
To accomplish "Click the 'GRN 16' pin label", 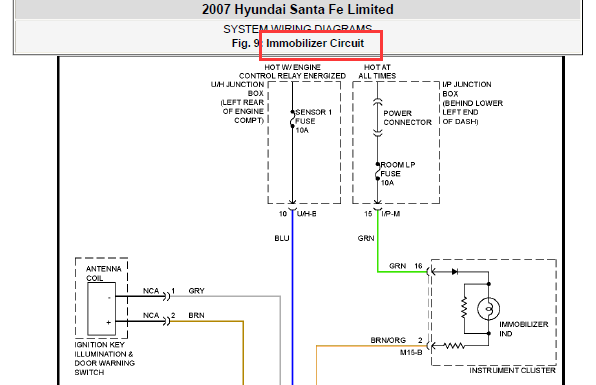I will coord(406,266).
